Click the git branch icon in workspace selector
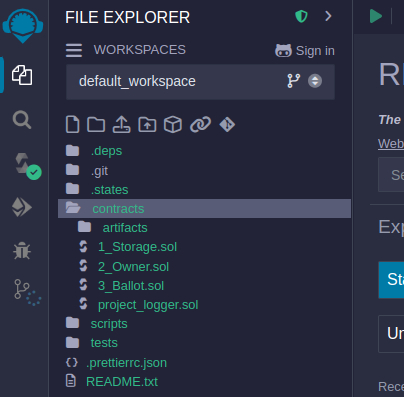Viewport: 404px width, 397px height. click(x=294, y=81)
